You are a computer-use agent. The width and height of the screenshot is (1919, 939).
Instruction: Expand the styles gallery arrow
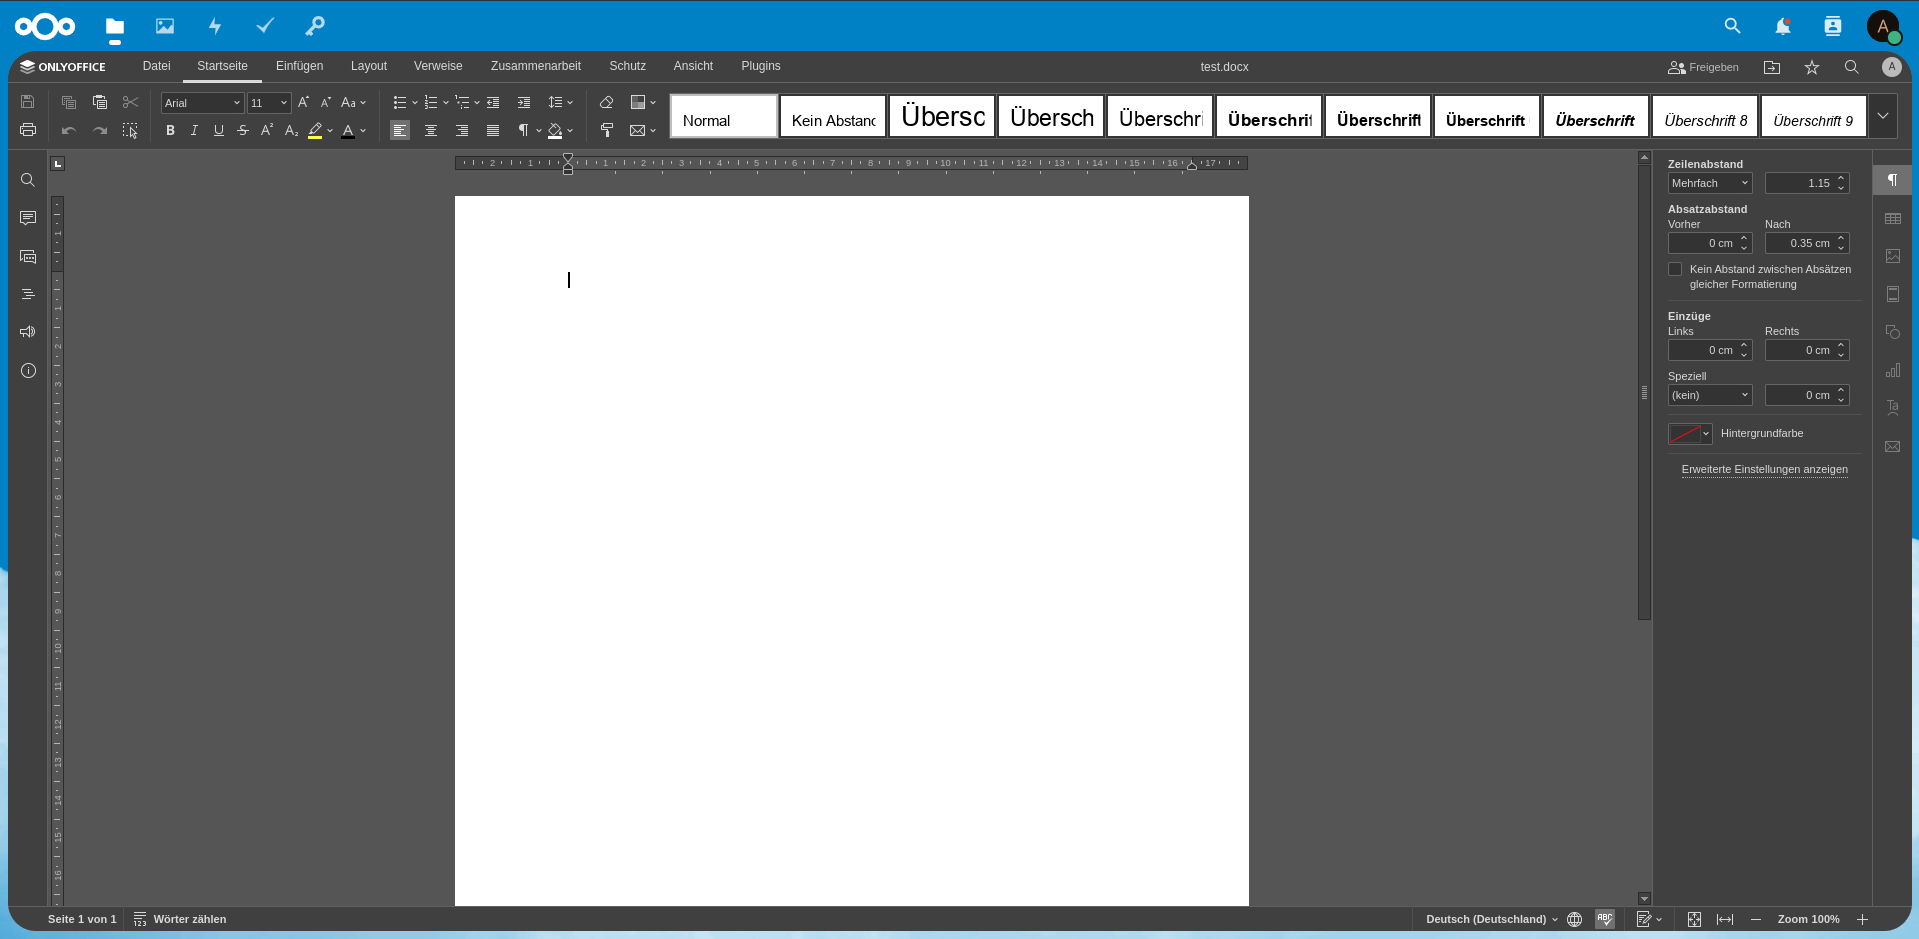coord(1883,116)
